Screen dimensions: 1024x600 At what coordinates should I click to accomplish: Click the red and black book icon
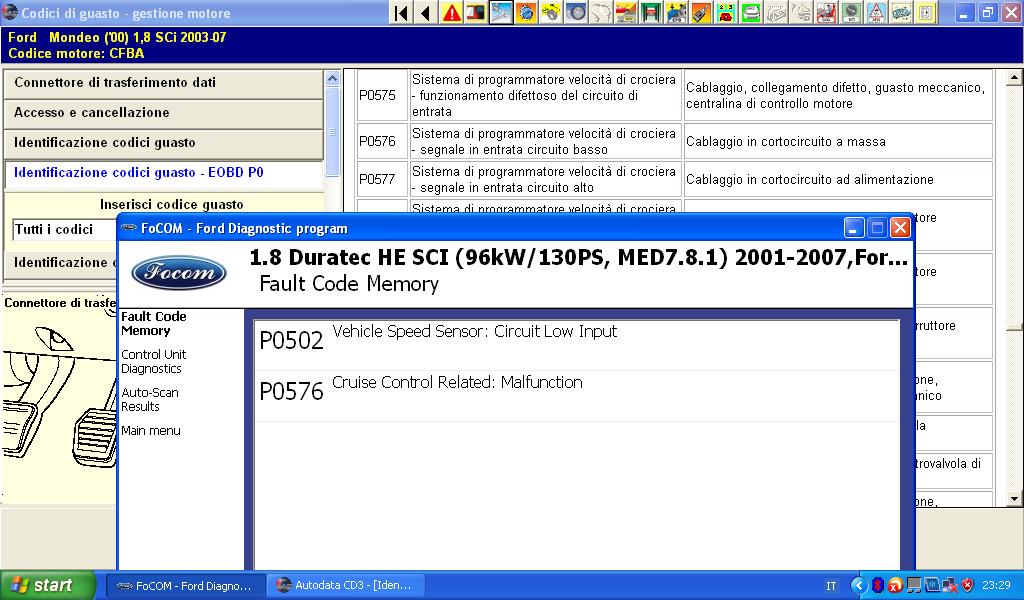coord(476,12)
